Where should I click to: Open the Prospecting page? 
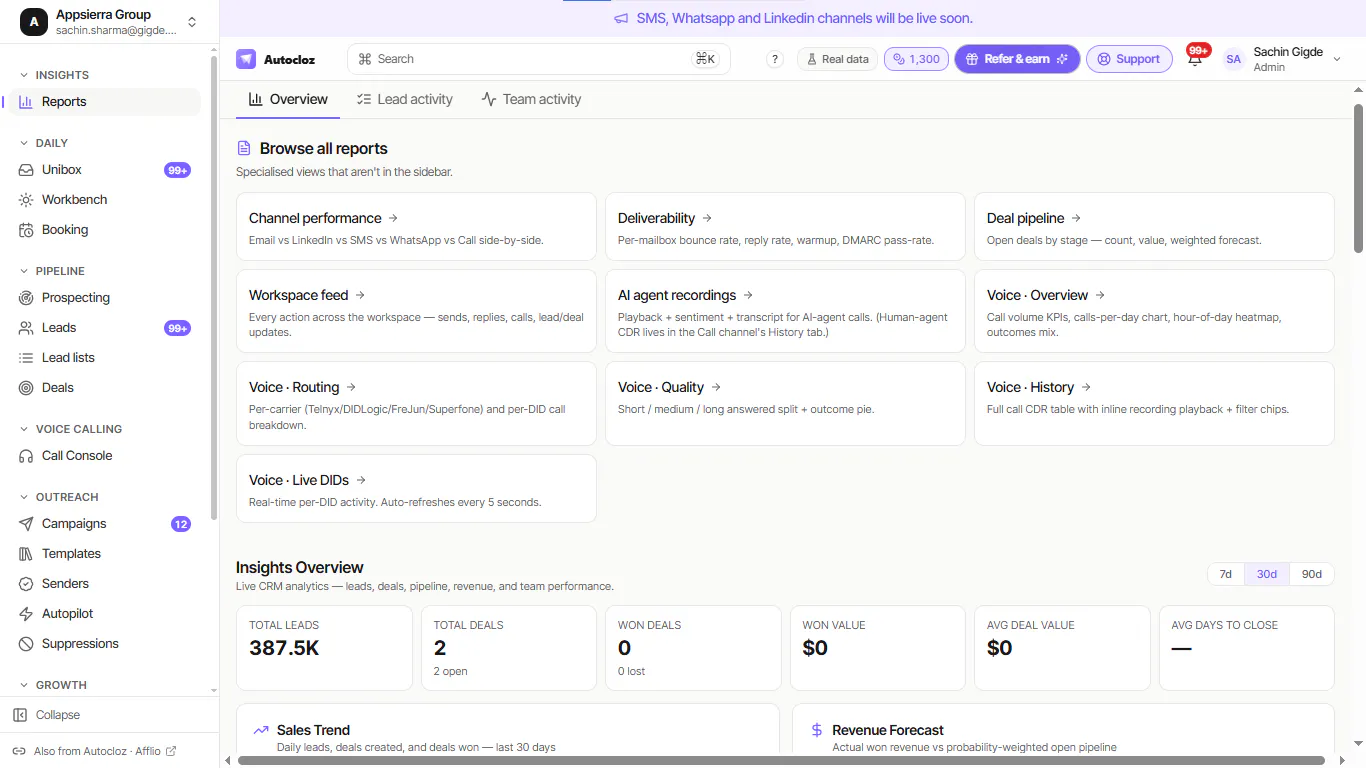(x=105, y=298)
